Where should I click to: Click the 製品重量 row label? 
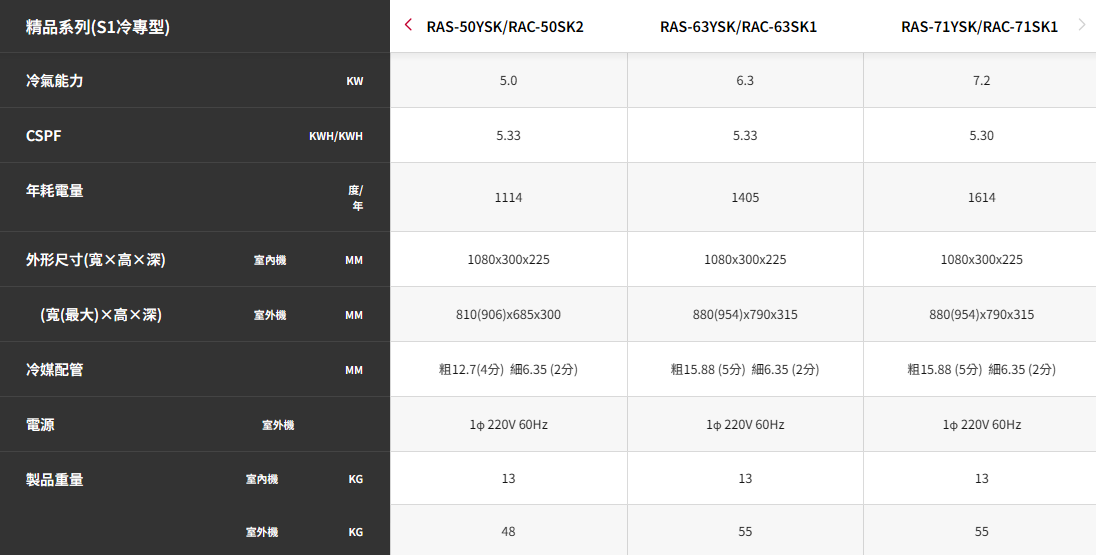[55, 479]
